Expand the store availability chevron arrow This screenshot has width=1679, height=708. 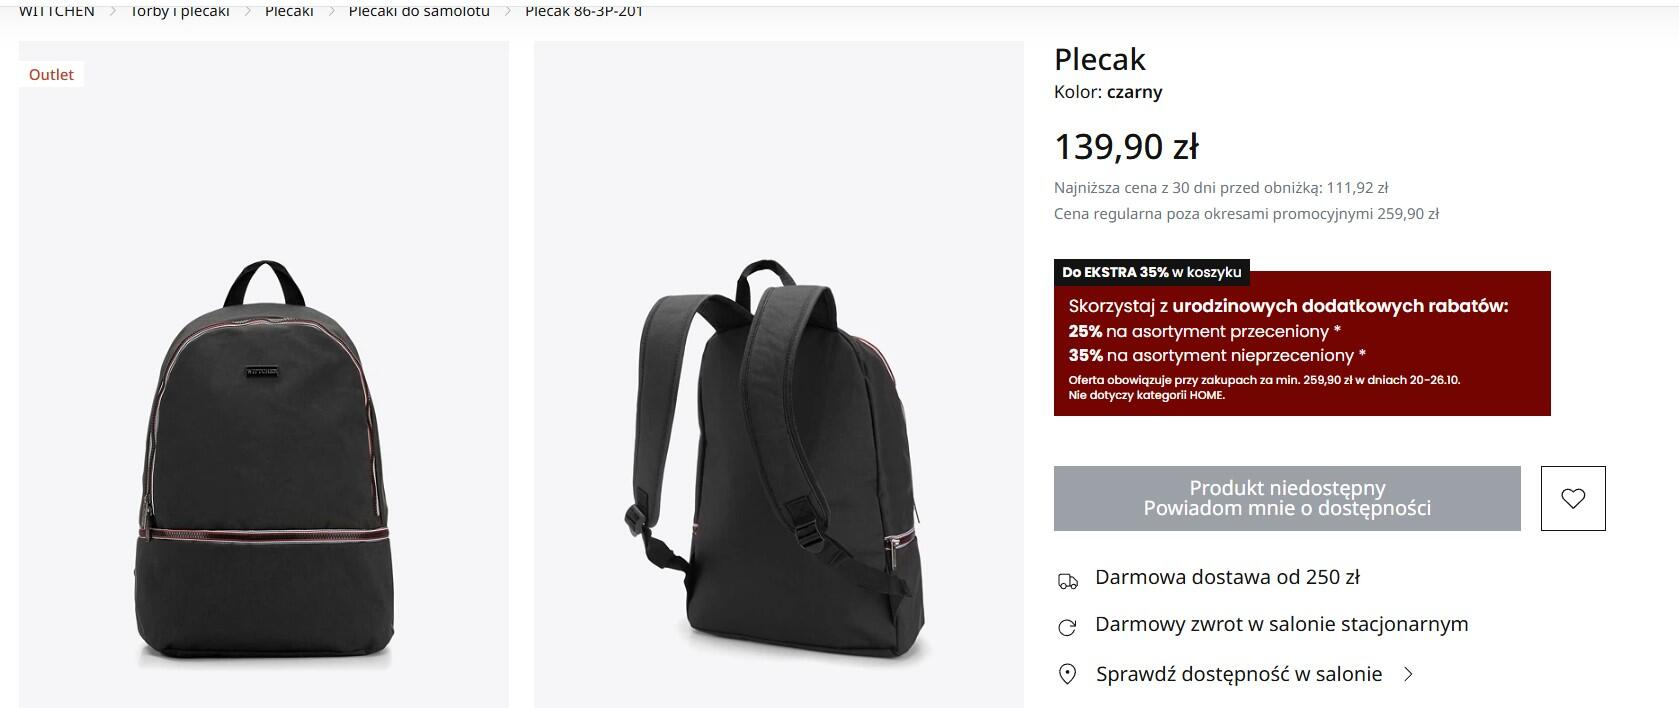[x=1408, y=674]
